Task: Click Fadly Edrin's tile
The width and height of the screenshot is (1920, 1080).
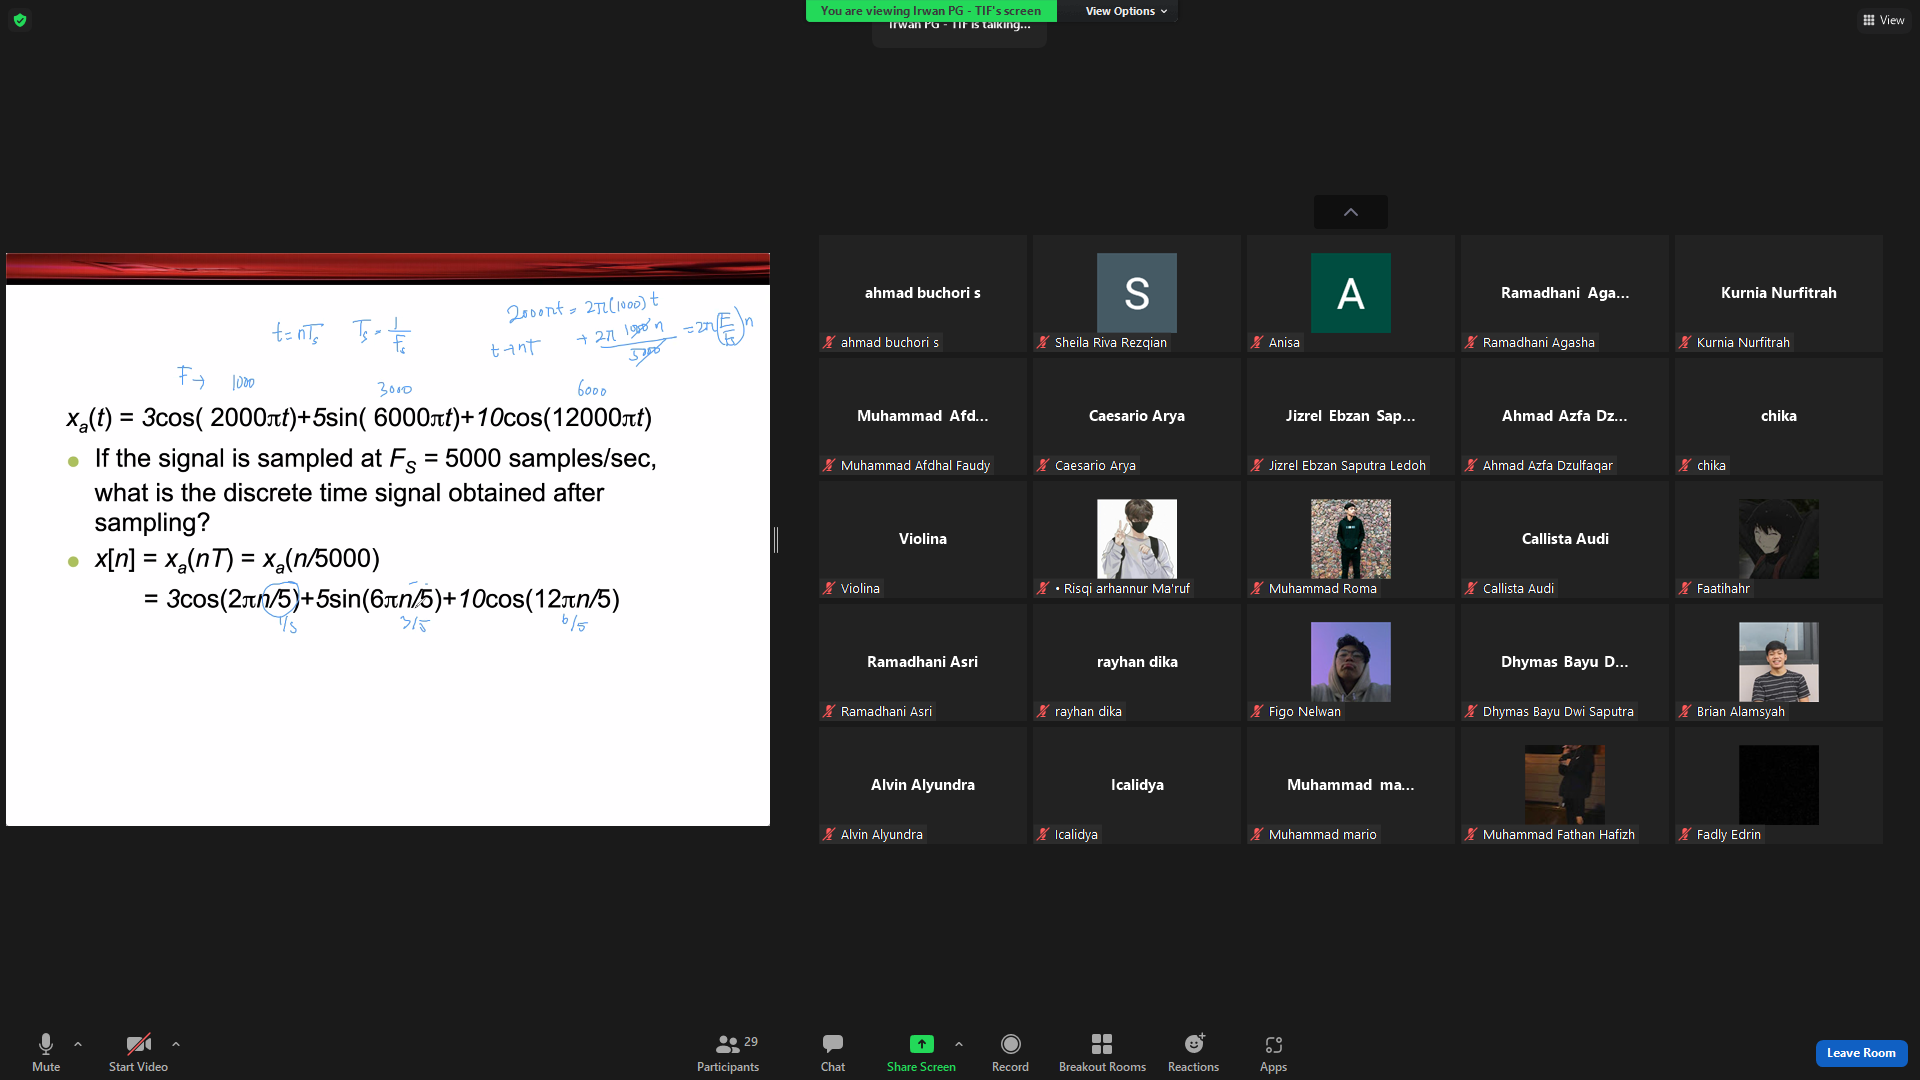Action: [1779, 785]
